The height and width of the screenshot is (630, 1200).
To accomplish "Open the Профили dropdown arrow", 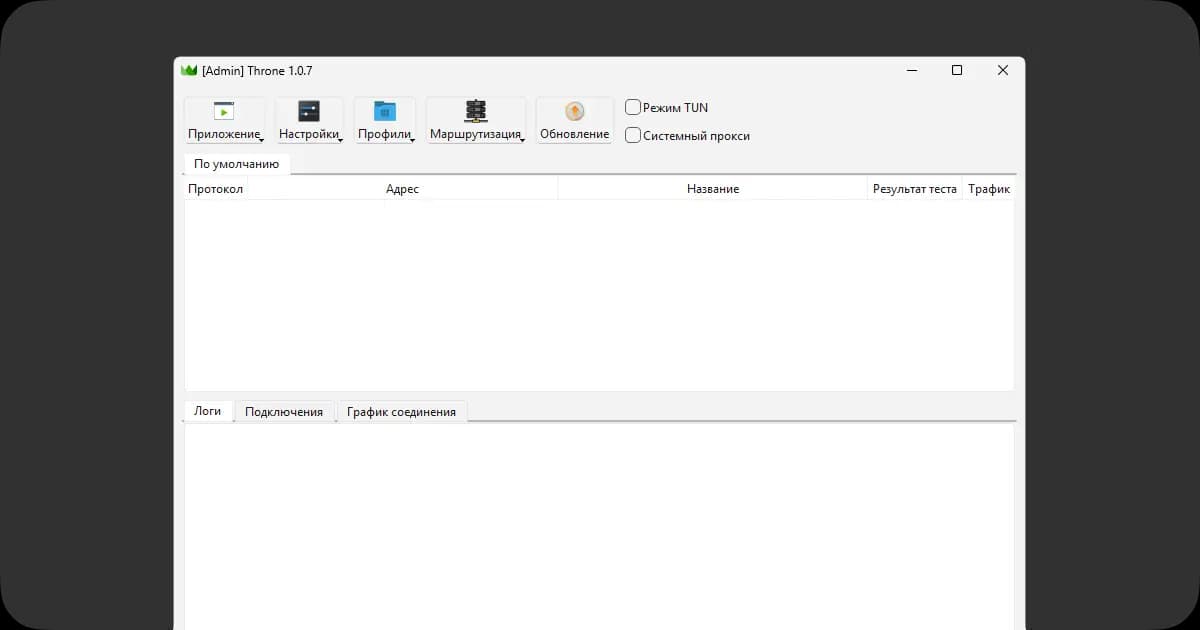I will (412, 140).
